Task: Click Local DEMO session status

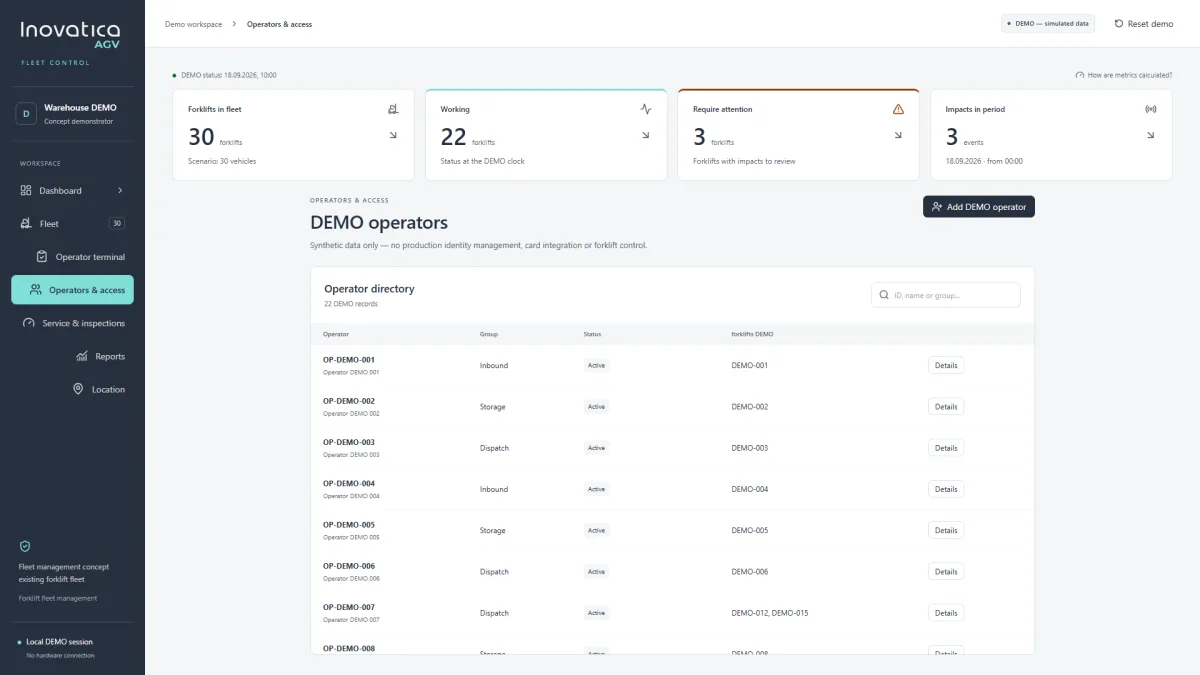Action: pos(60,642)
